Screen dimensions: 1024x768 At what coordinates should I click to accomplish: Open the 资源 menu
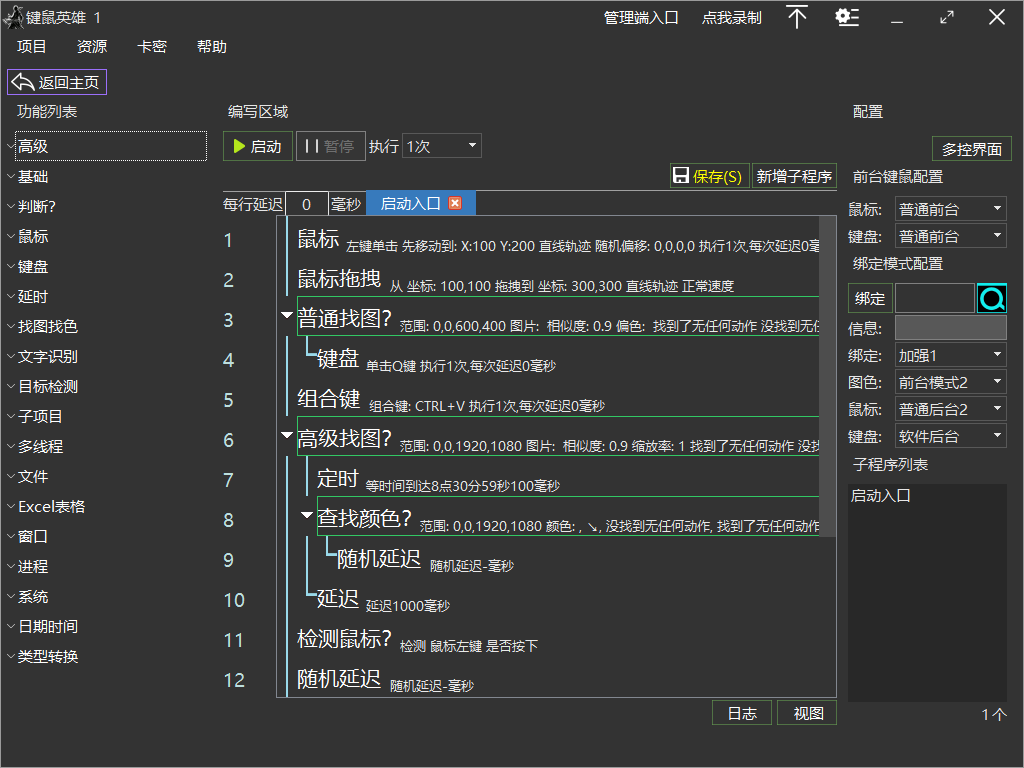[x=91, y=46]
